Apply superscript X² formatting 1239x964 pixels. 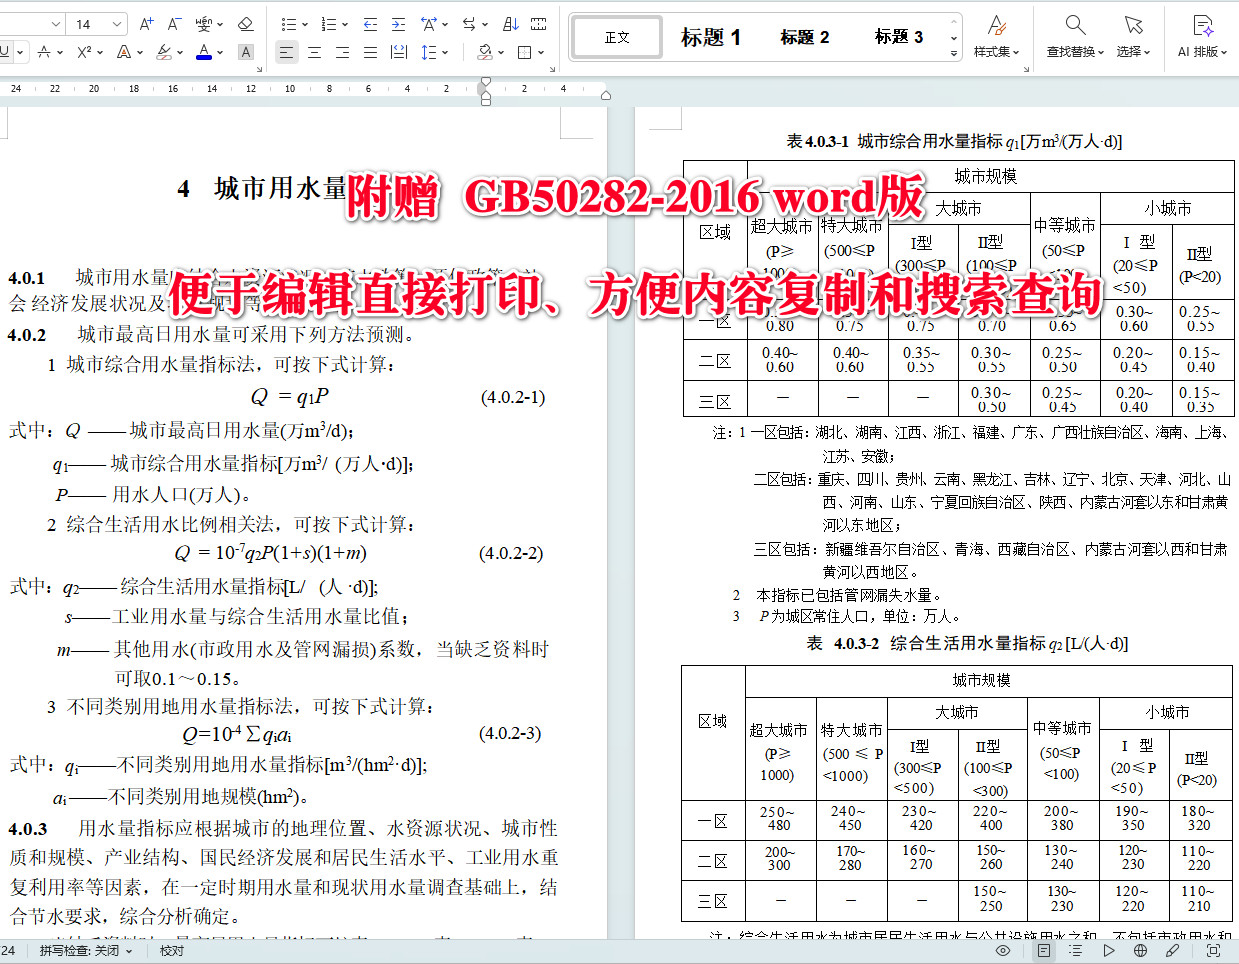coord(85,52)
